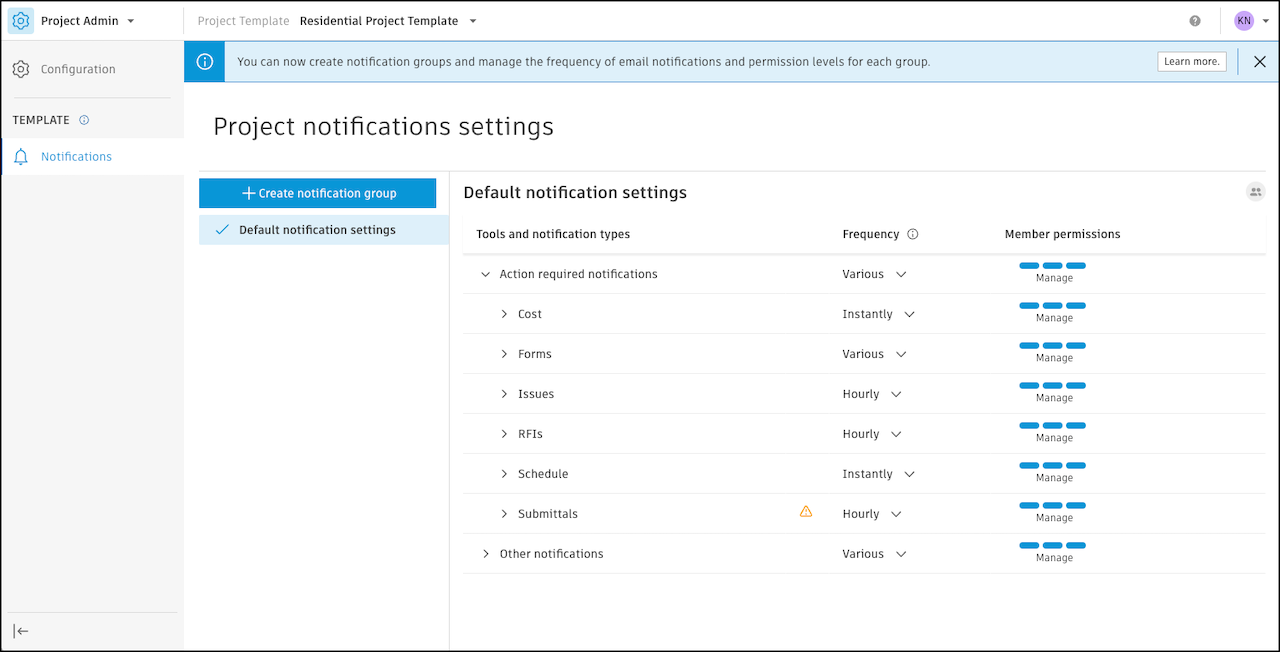The width and height of the screenshot is (1280, 652).
Task: Change Other notifications permission level bar
Action: pyautogui.click(x=1051, y=545)
